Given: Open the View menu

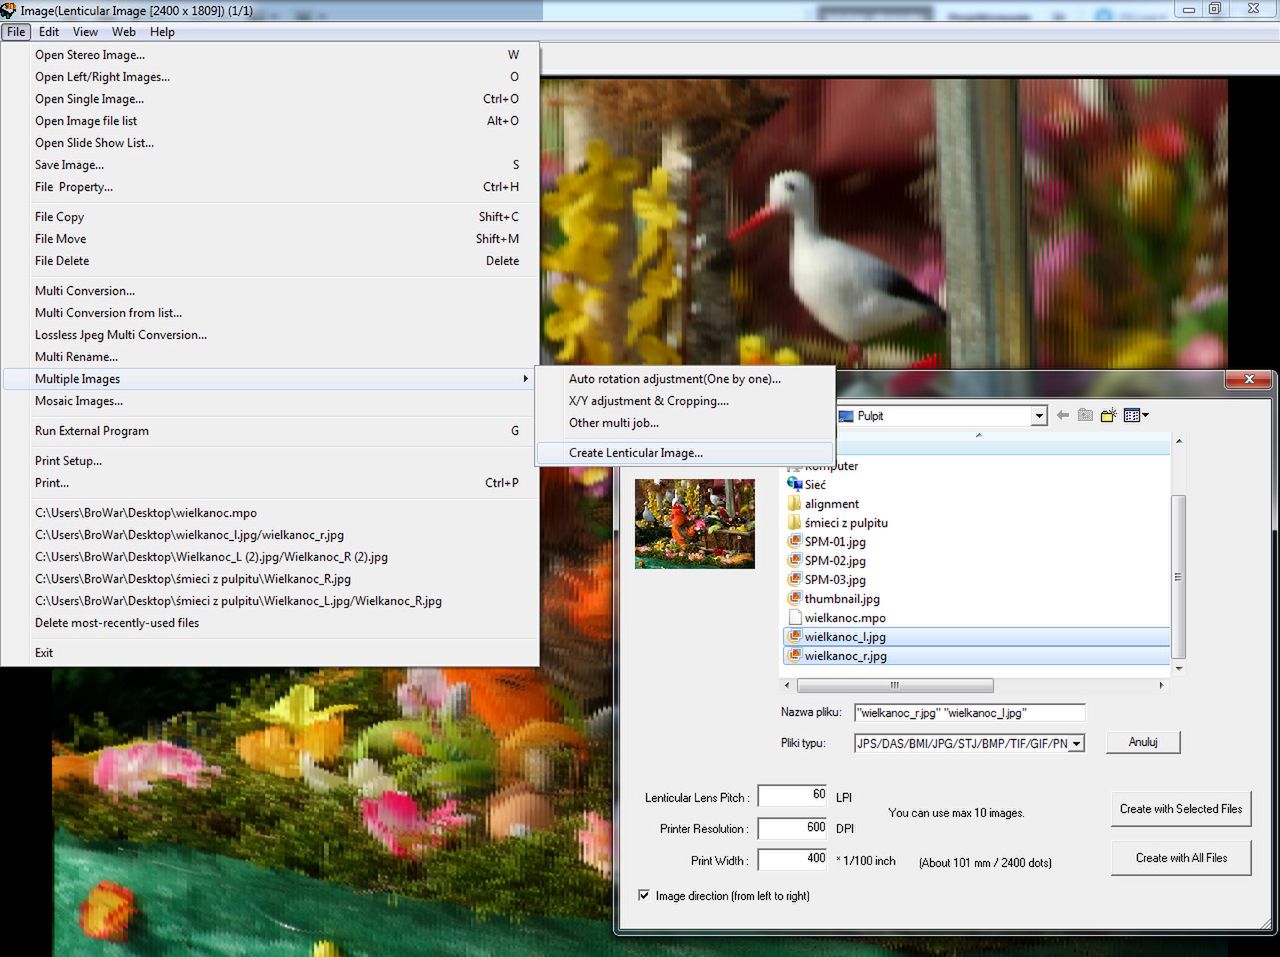Looking at the screenshot, I should coord(86,32).
